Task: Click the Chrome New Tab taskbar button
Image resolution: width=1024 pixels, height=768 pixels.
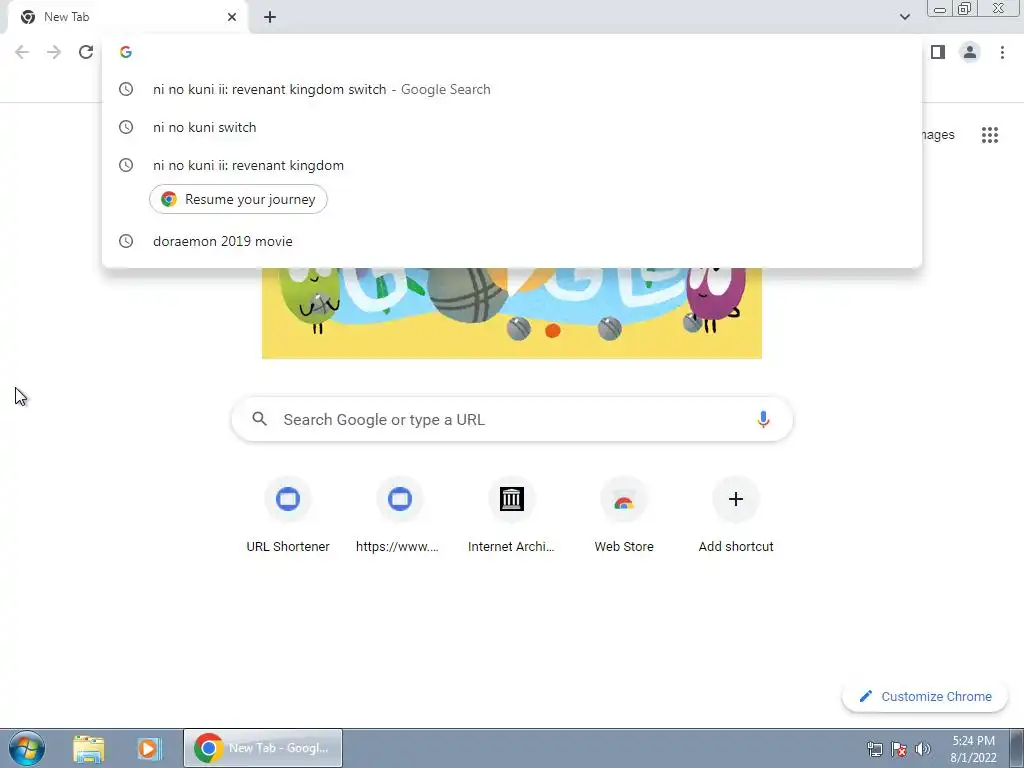Action: (x=263, y=748)
